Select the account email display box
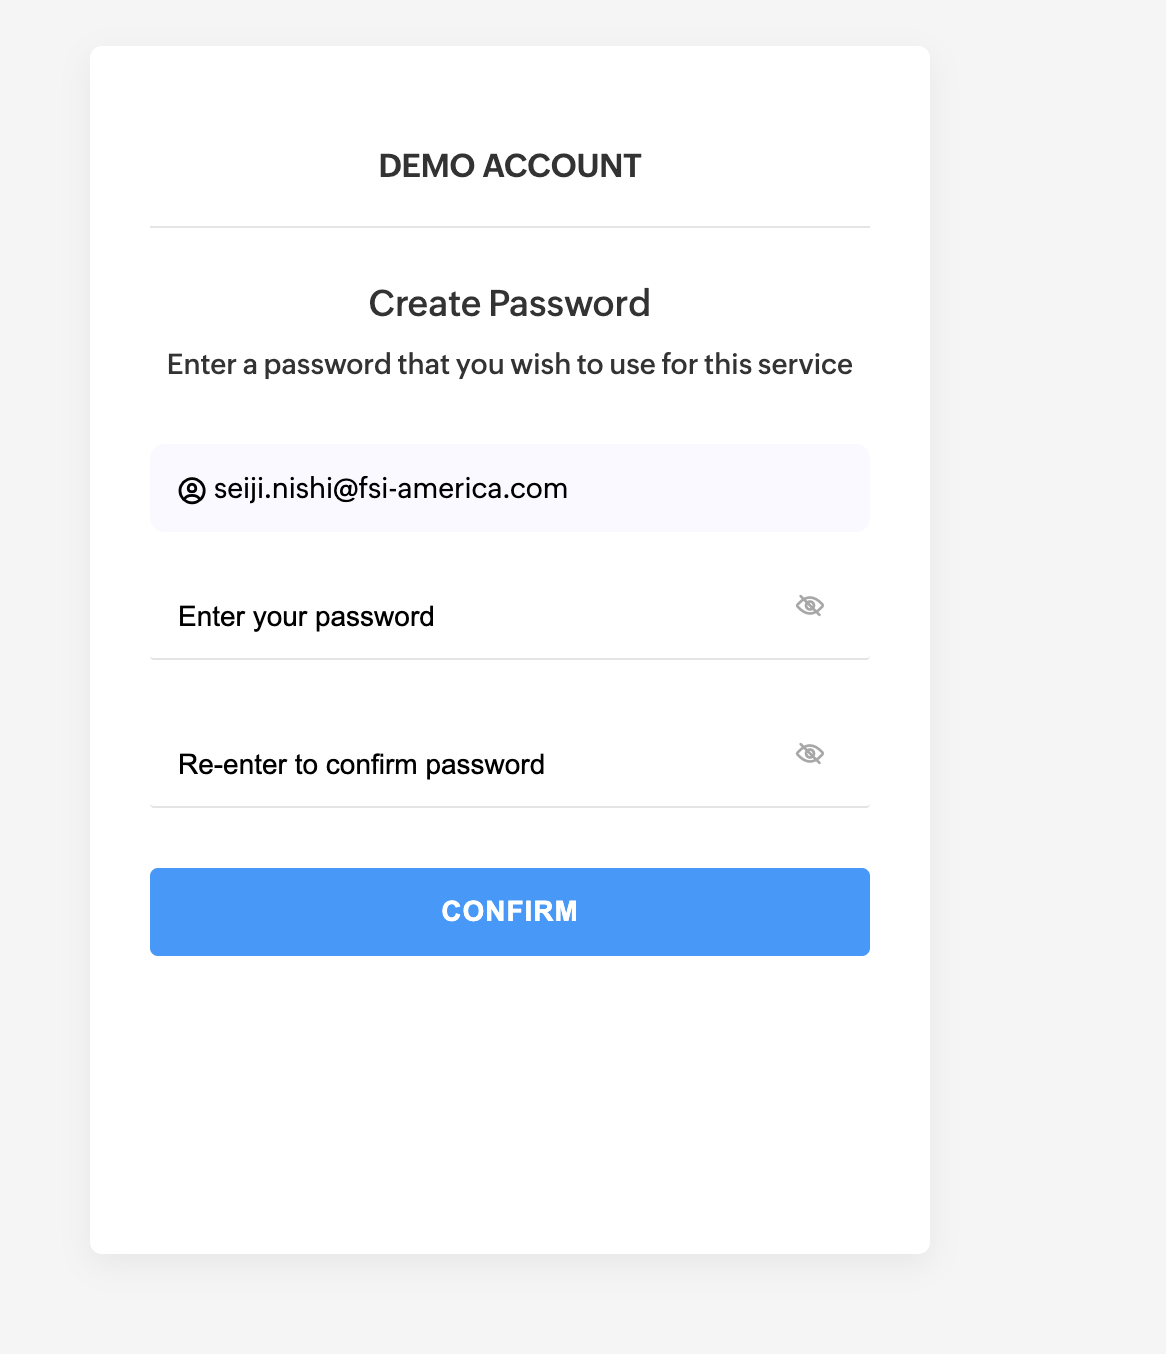This screenshot has width=1166, height=1354. (x=700, y=488)
